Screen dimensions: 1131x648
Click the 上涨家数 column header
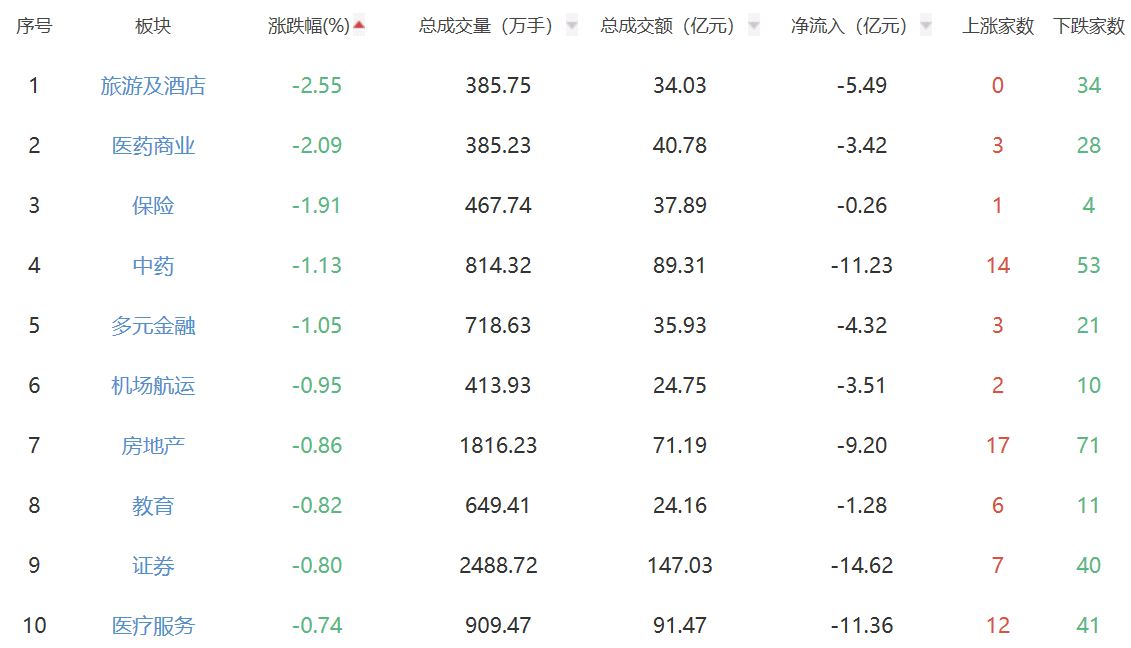click(998, 27)
